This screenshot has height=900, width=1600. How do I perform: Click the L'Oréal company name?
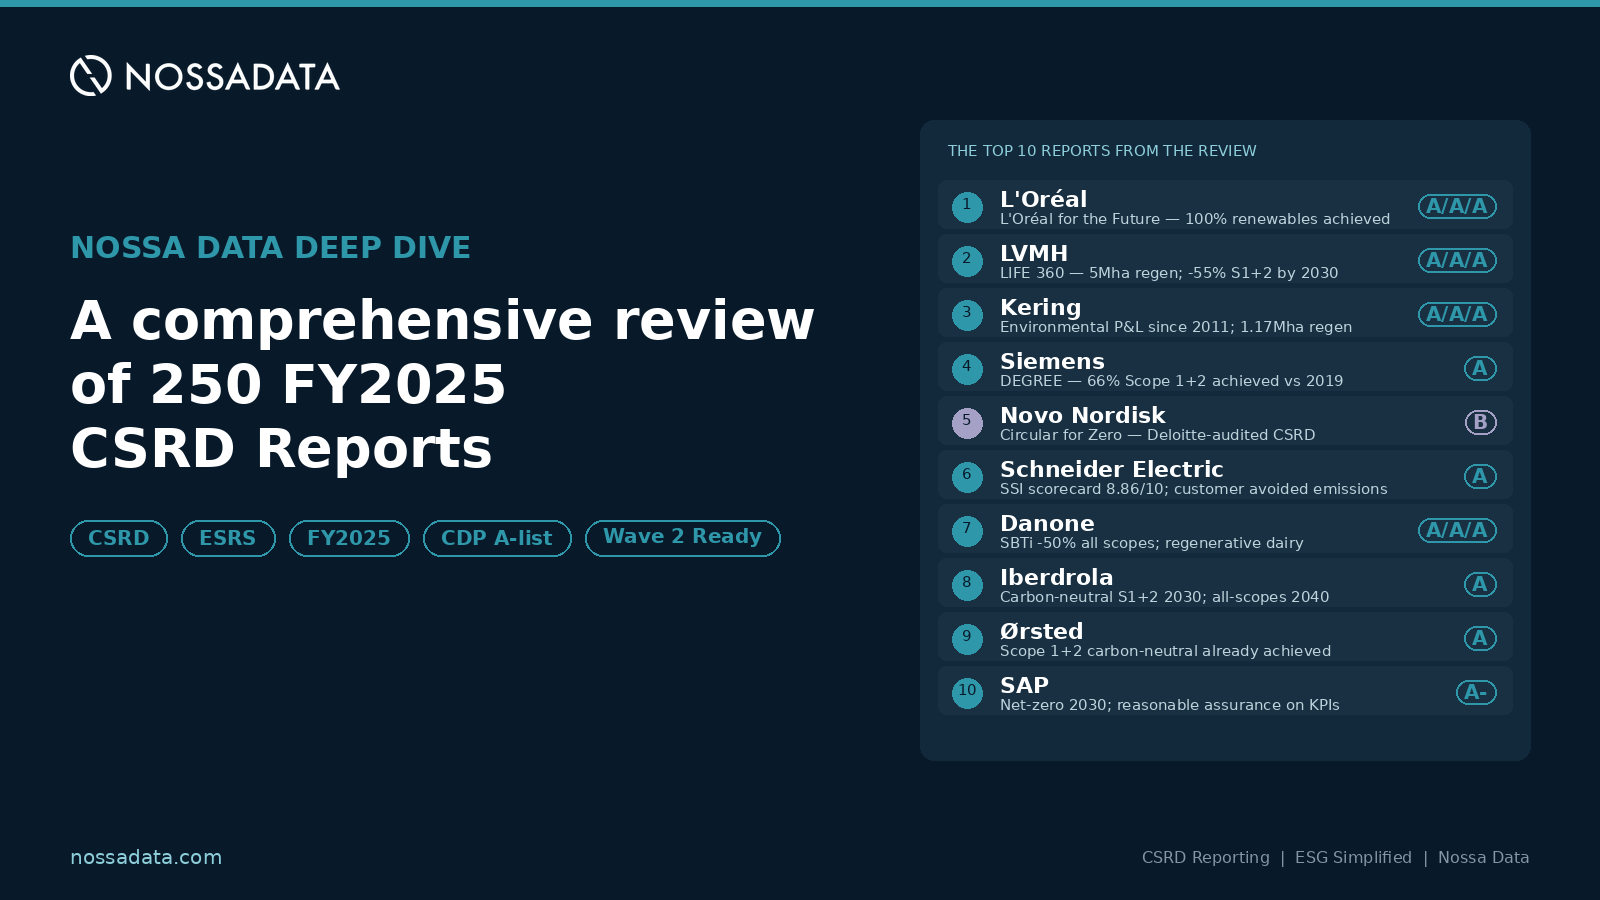1043,199
